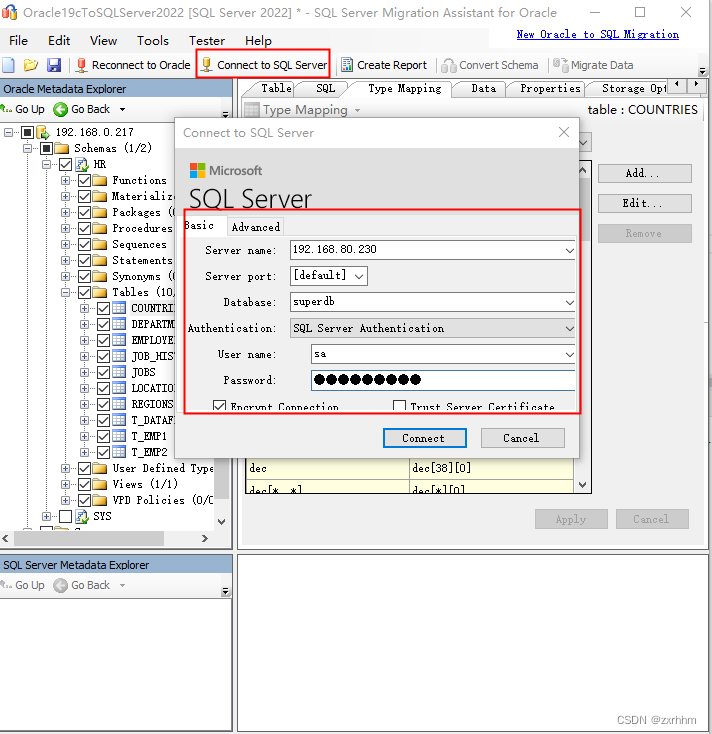
Task: Click the Save Project floppy icon
Action: [54, 65]
